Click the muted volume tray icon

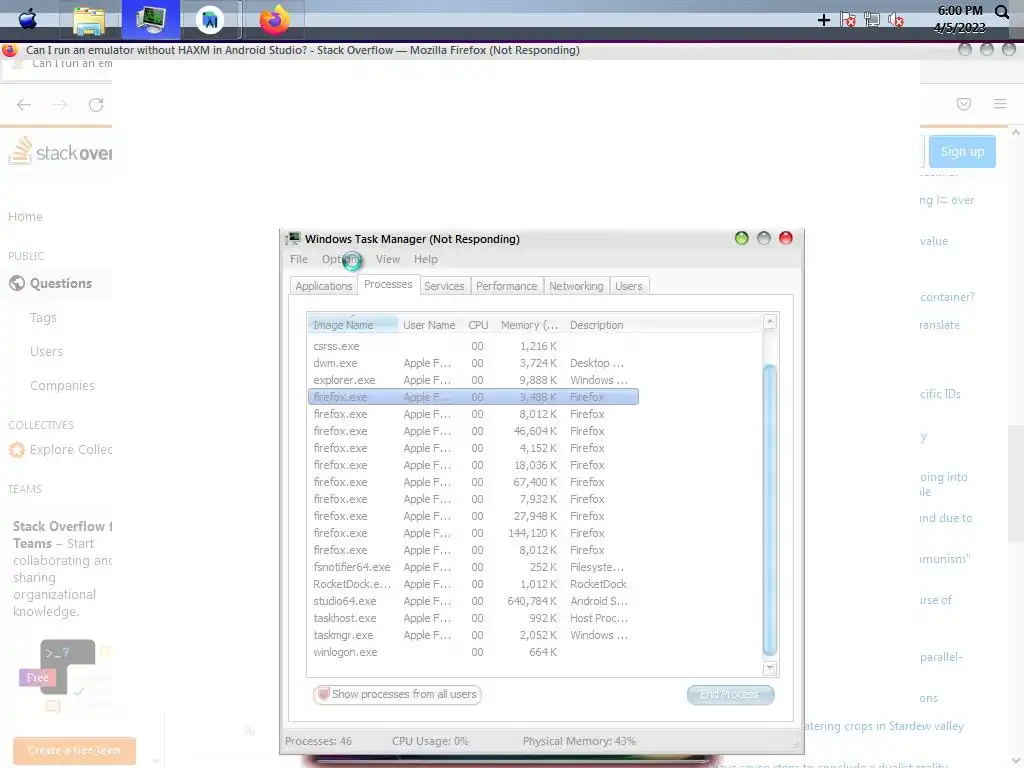[x=895, y=20]
